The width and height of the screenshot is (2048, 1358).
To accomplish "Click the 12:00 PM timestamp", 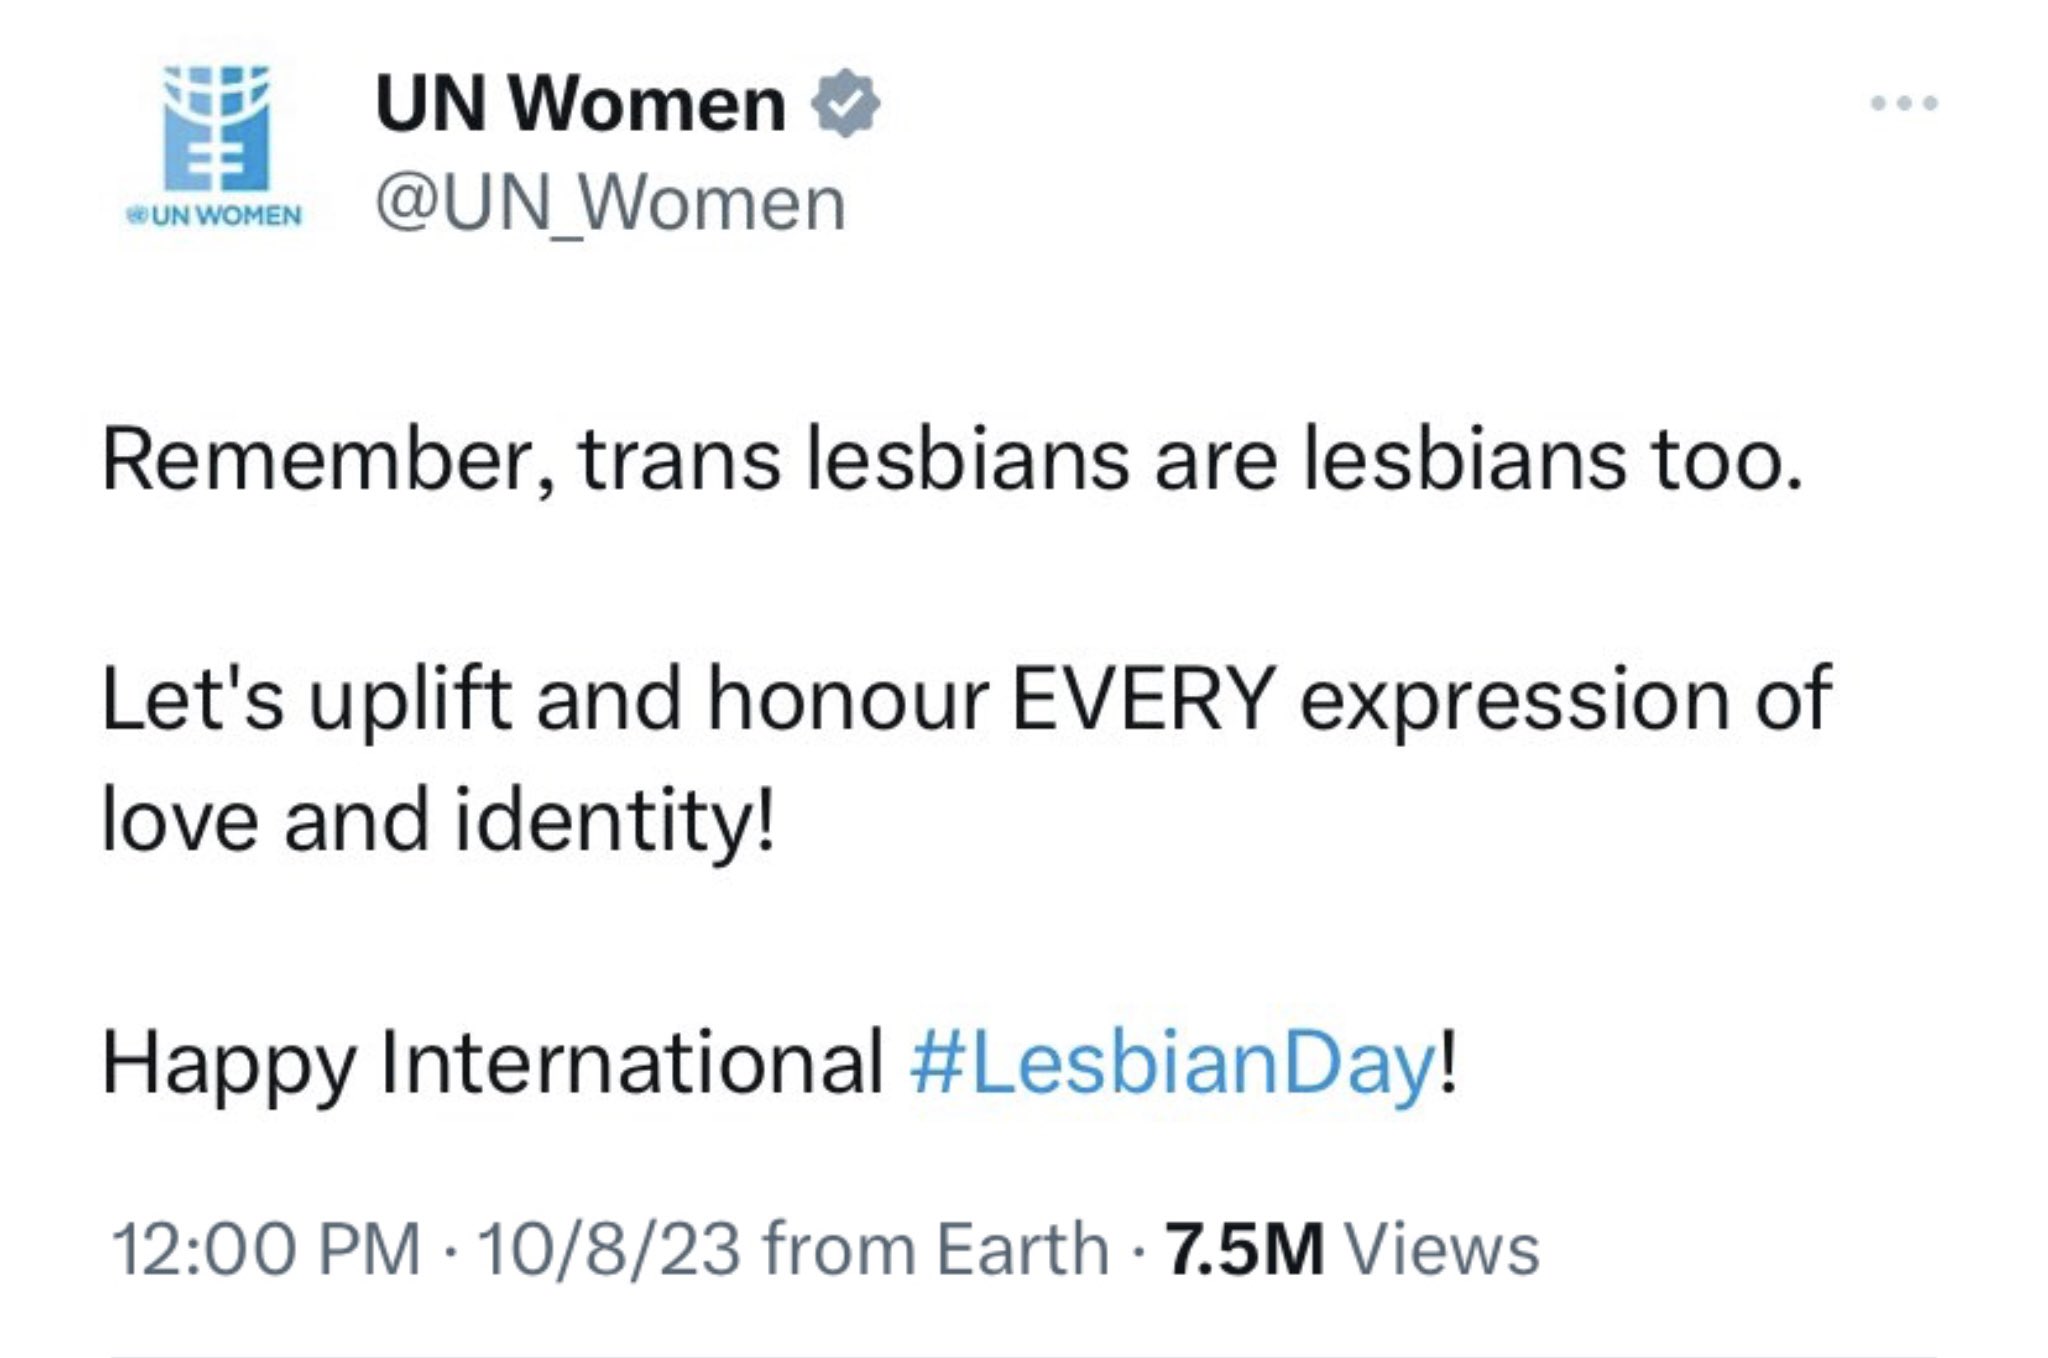I will (x=266, y=1249).
